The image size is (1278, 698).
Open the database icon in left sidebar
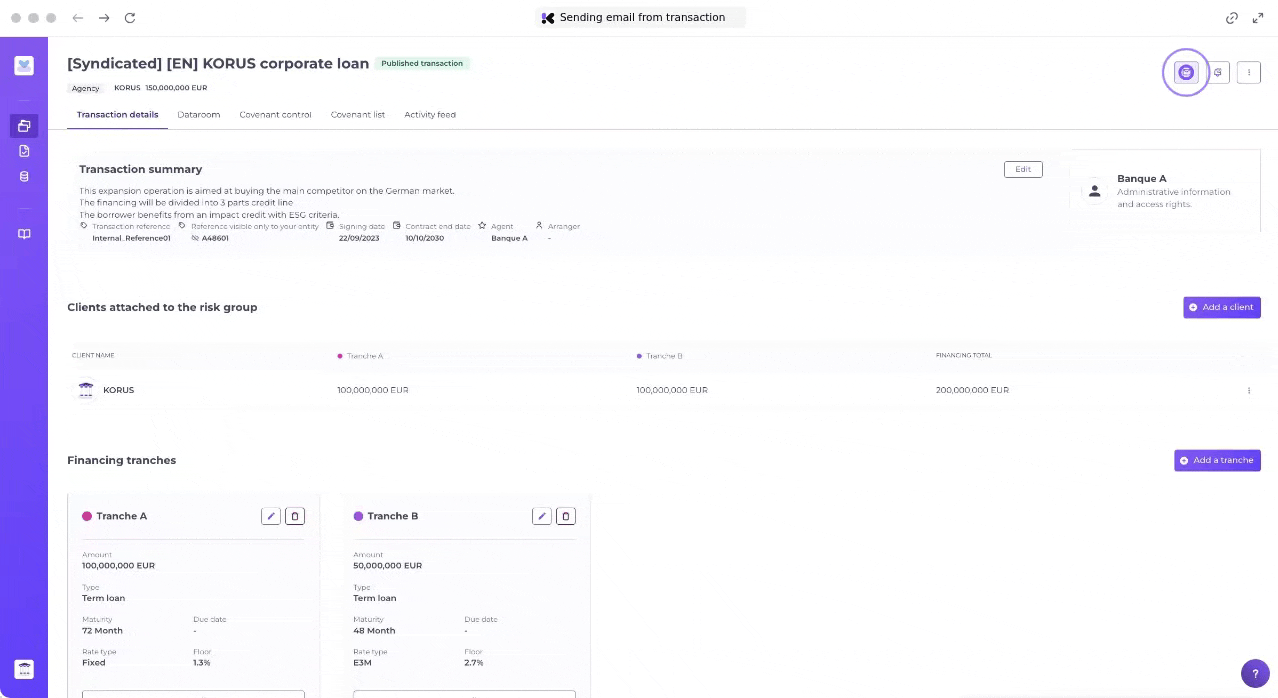coord(24,176)
